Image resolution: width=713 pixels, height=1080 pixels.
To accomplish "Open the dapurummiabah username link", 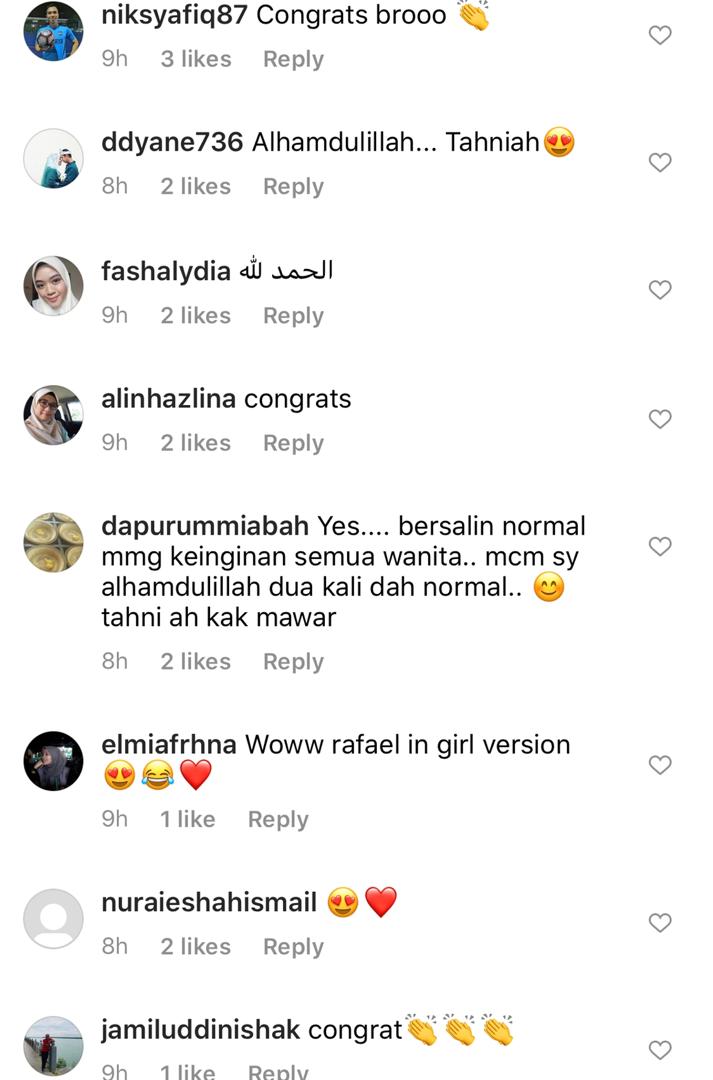I will click(x=205, y=526).
